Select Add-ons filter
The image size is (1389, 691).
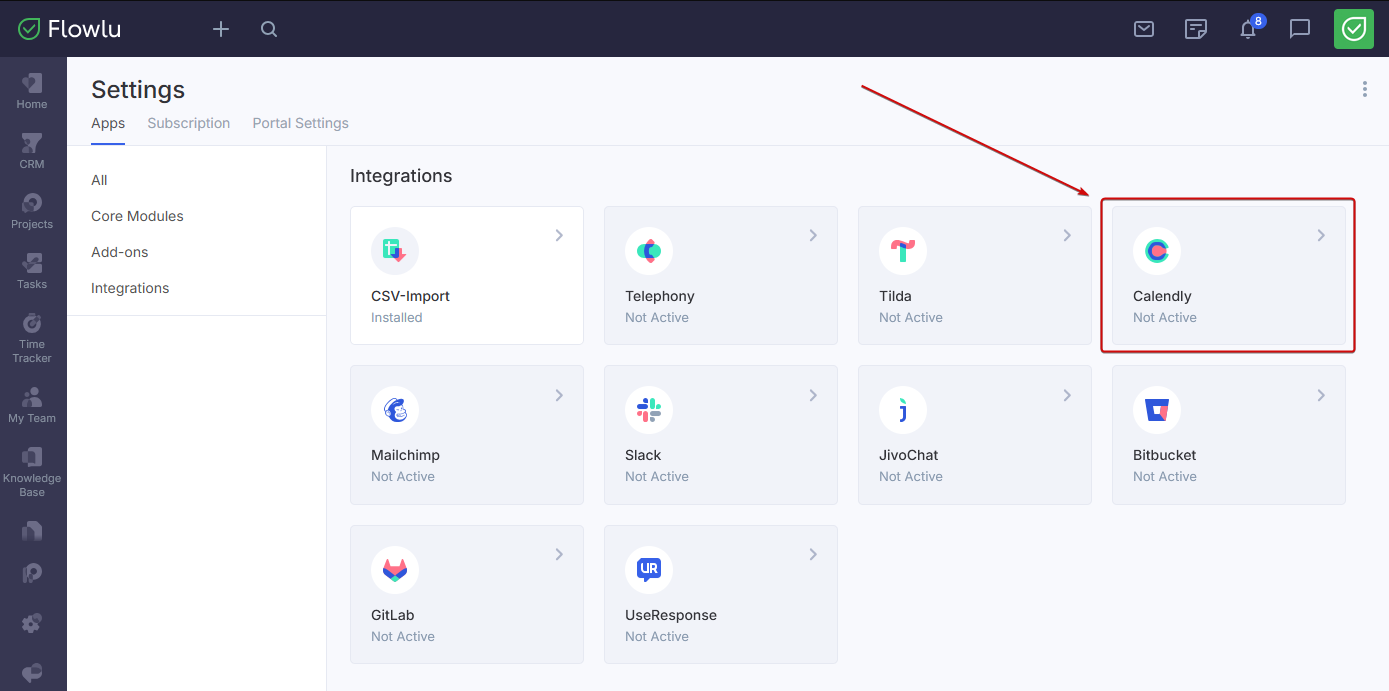pos(119,252)
